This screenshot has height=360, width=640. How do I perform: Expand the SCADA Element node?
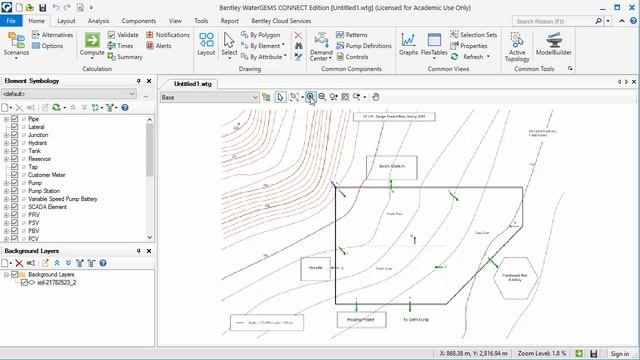[6, 207]
